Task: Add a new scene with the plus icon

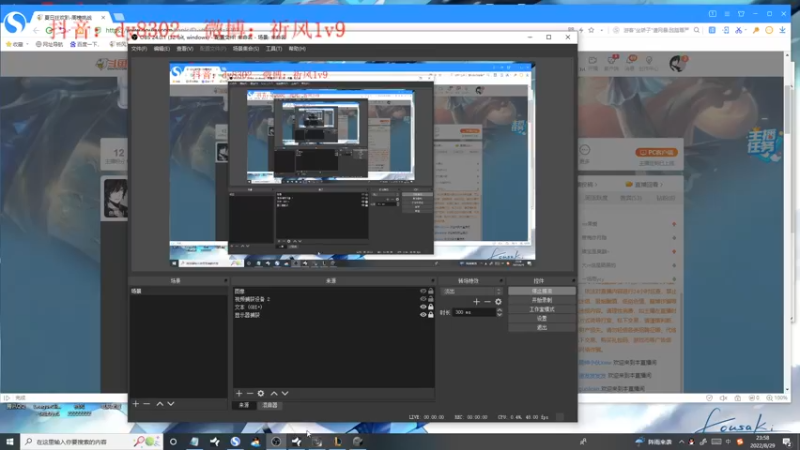Action: point(136,404)
